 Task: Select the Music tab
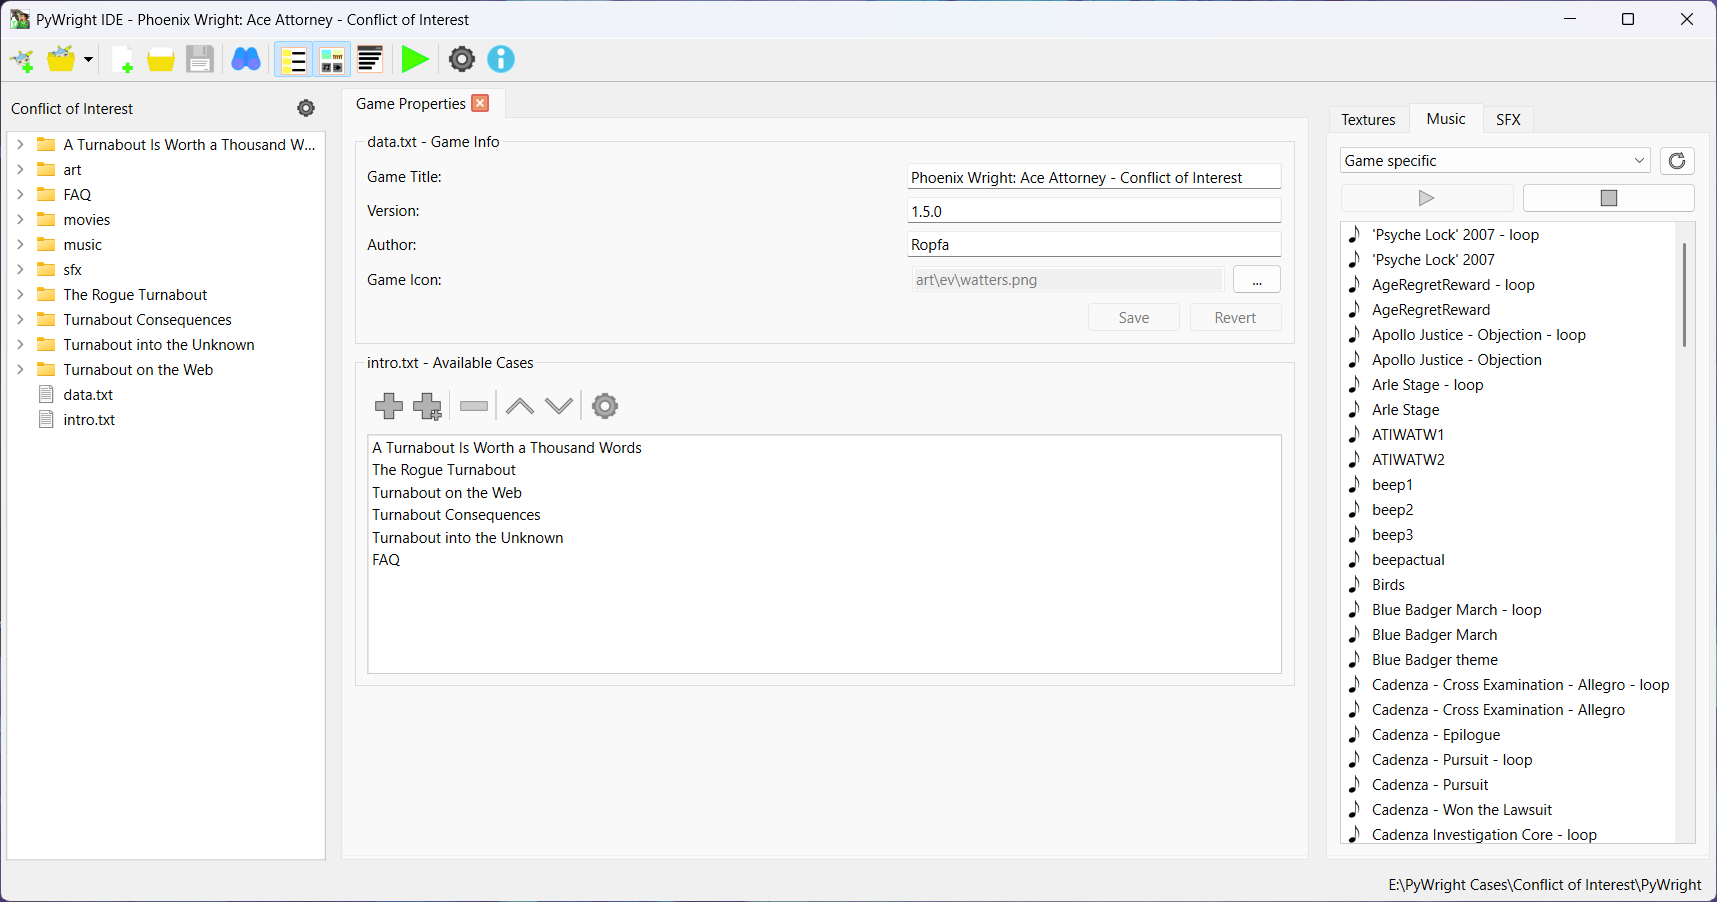coord(1446,119)
